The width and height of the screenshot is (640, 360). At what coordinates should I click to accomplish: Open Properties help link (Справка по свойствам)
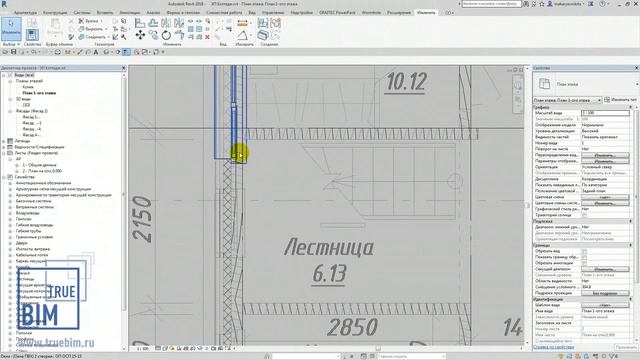pyautogui.click(x=553, y=347)
